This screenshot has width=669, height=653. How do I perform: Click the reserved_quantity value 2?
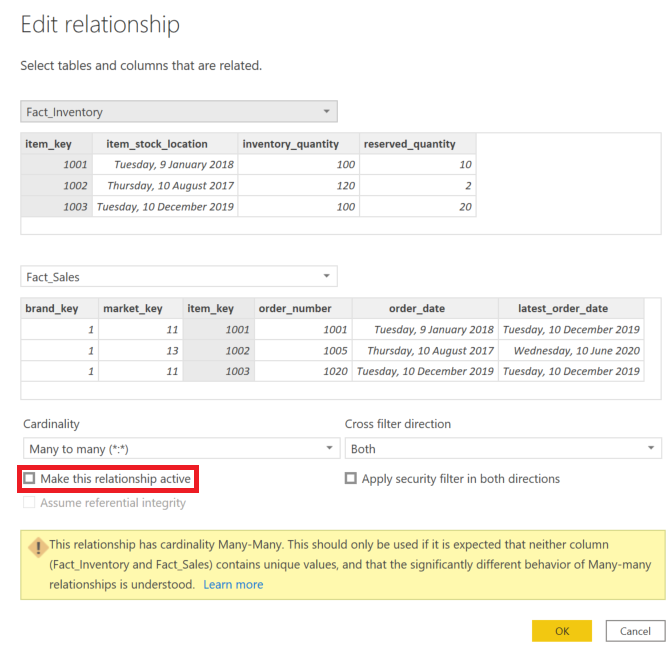pyautogui.click(x=418, y=186)
